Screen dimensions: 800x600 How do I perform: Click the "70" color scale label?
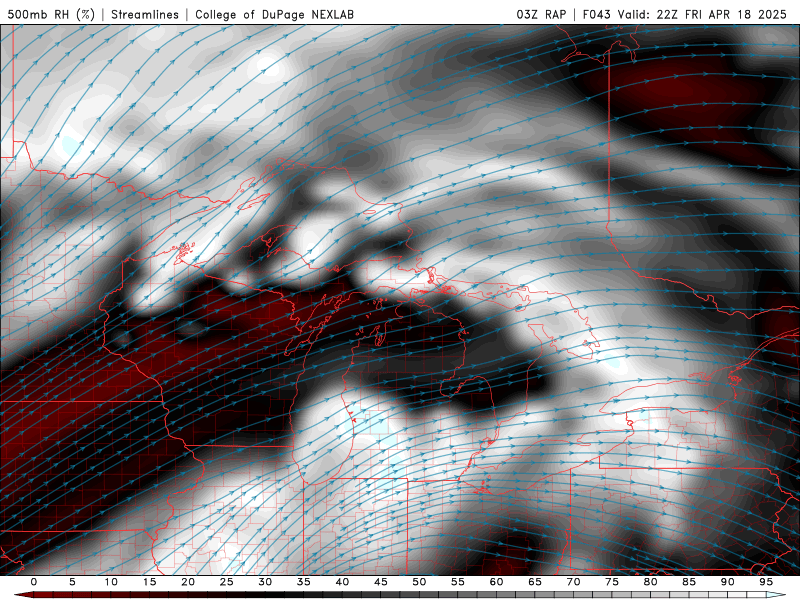click(x=573, y=582)
